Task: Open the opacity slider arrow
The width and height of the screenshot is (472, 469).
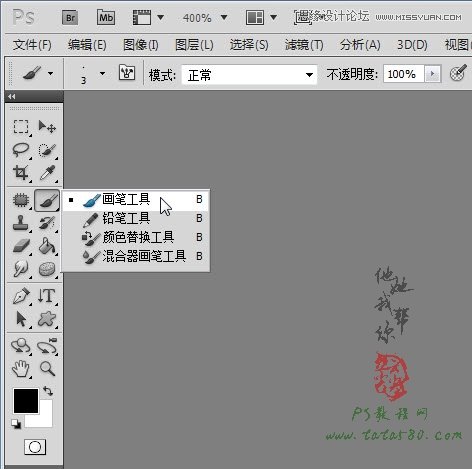Action: [433, 74]
